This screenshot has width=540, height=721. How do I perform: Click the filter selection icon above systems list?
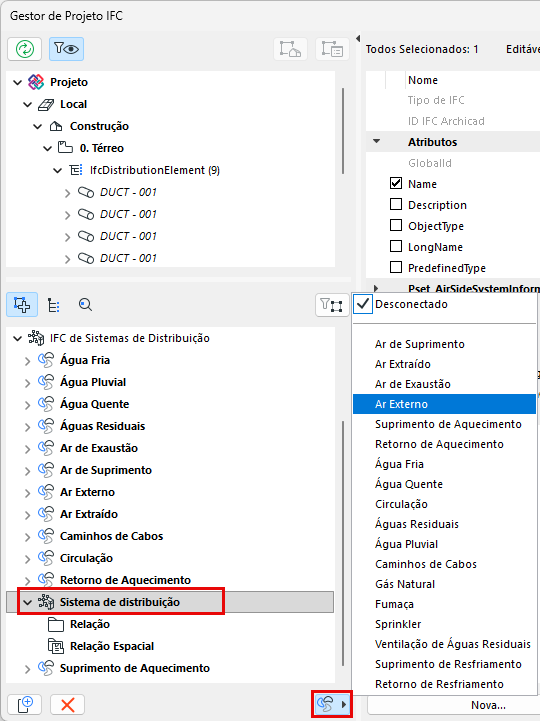coord(332,305)
